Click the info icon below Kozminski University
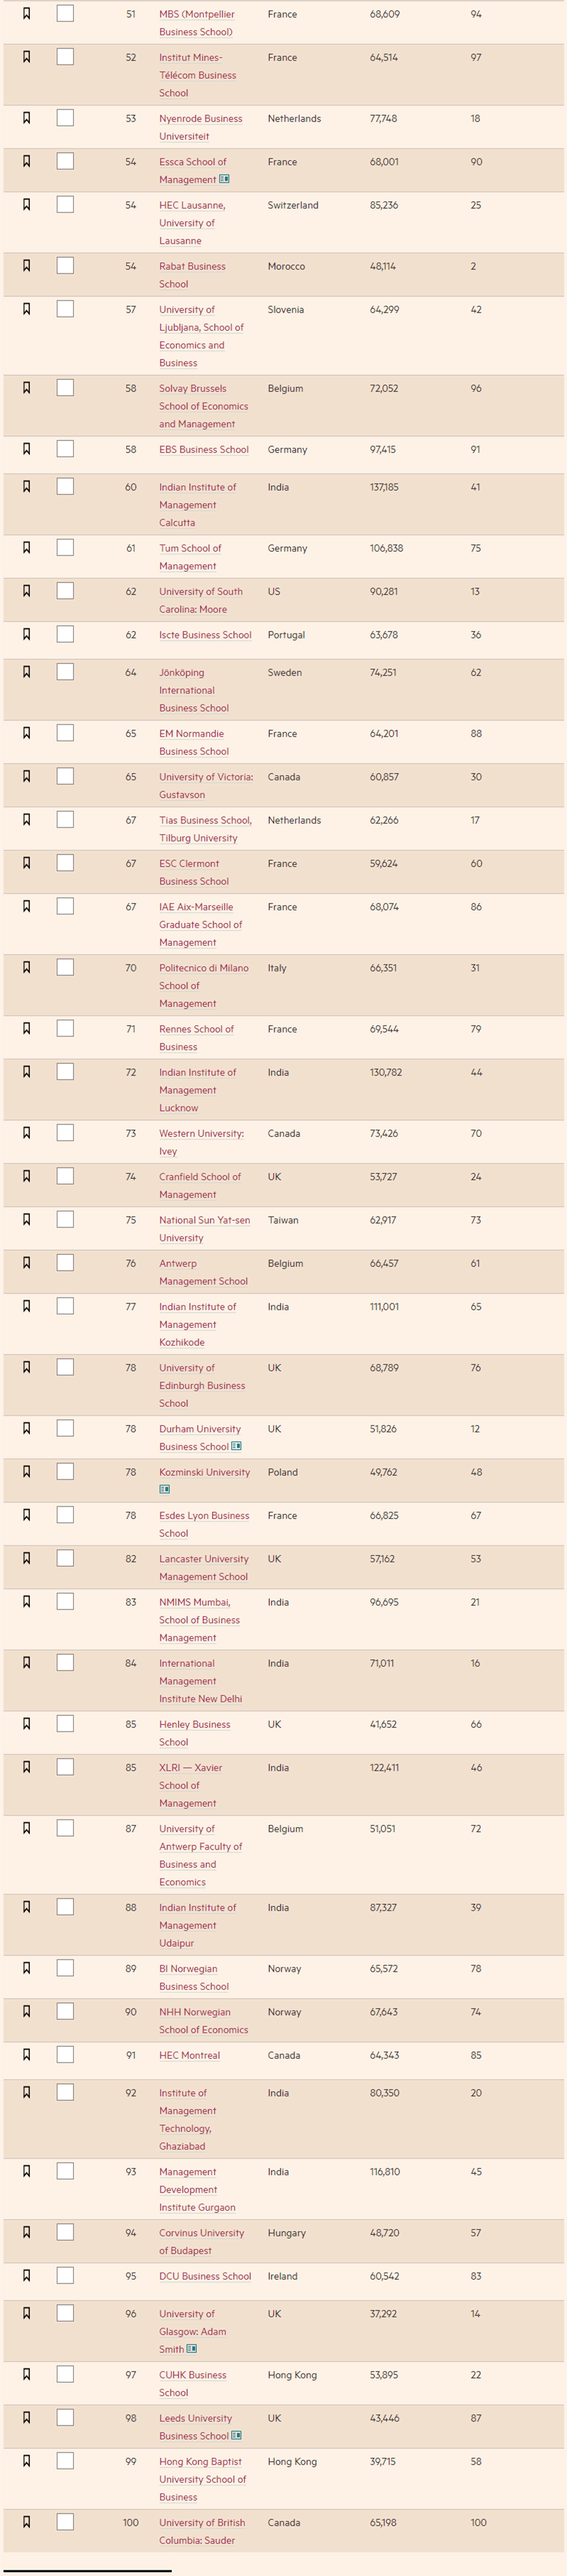Image resolution: width=567 pixels, height=2576 pixels. 164,1489
